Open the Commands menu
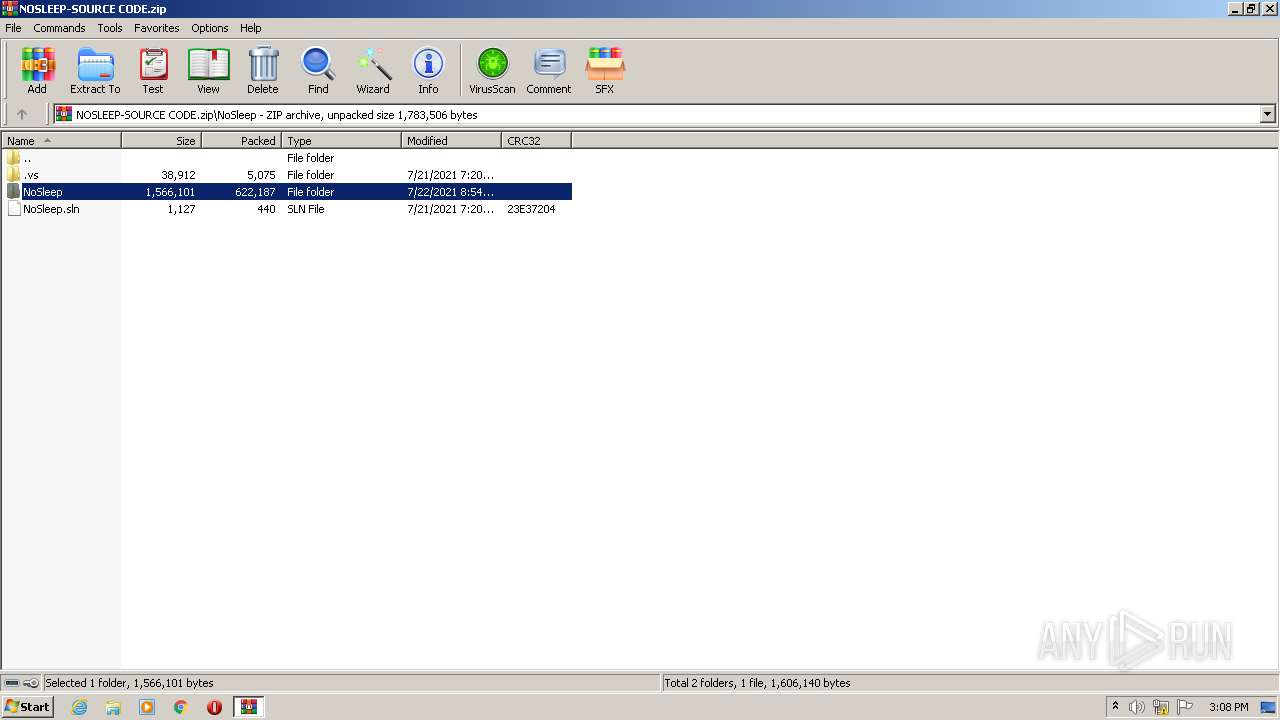 tap(59, 28)
